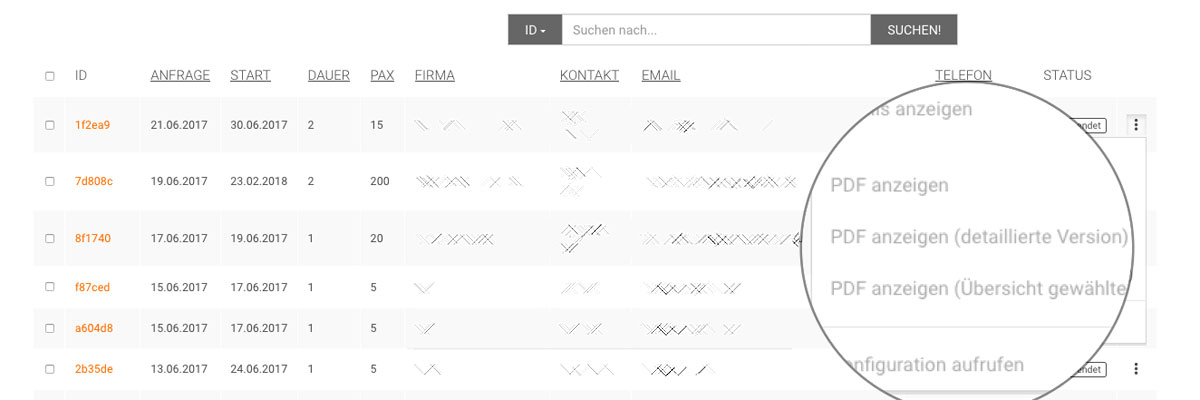Viewport: 1200px width, 400px height.
Task: Open the three-dot menu for row 1f2ea9
Action: tap(1136, 125)
